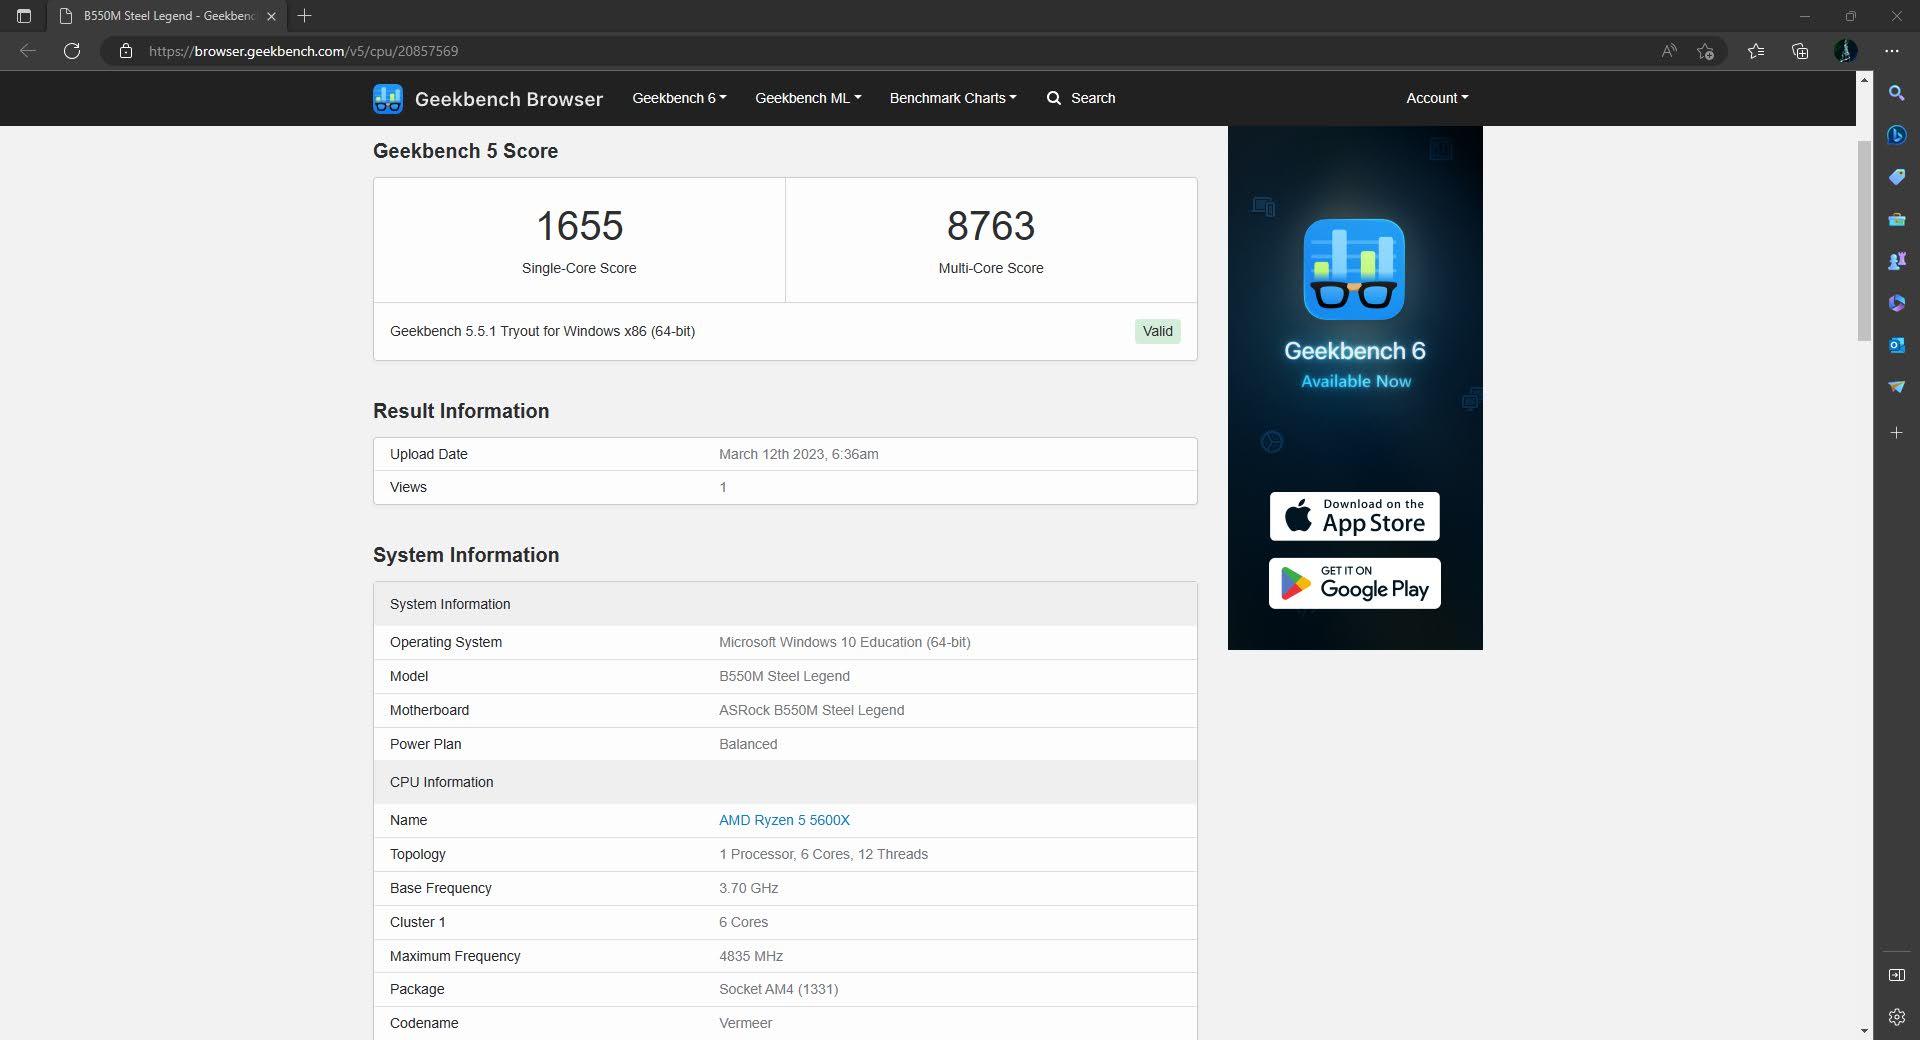This screenshot has height=1040, width=1920.
Task: Open Bing Chat sidebar icon
Action: tap(1896, 135)
